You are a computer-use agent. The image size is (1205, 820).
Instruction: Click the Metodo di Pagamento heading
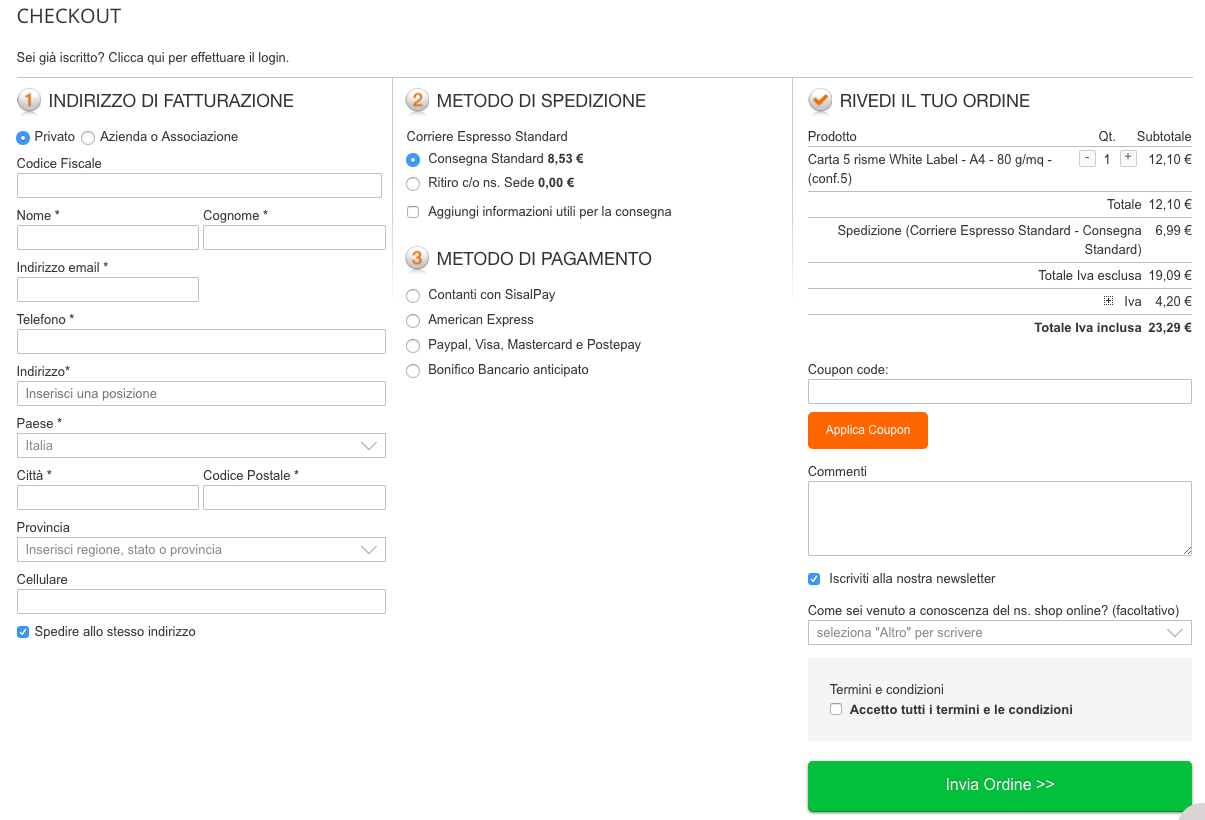544,259
